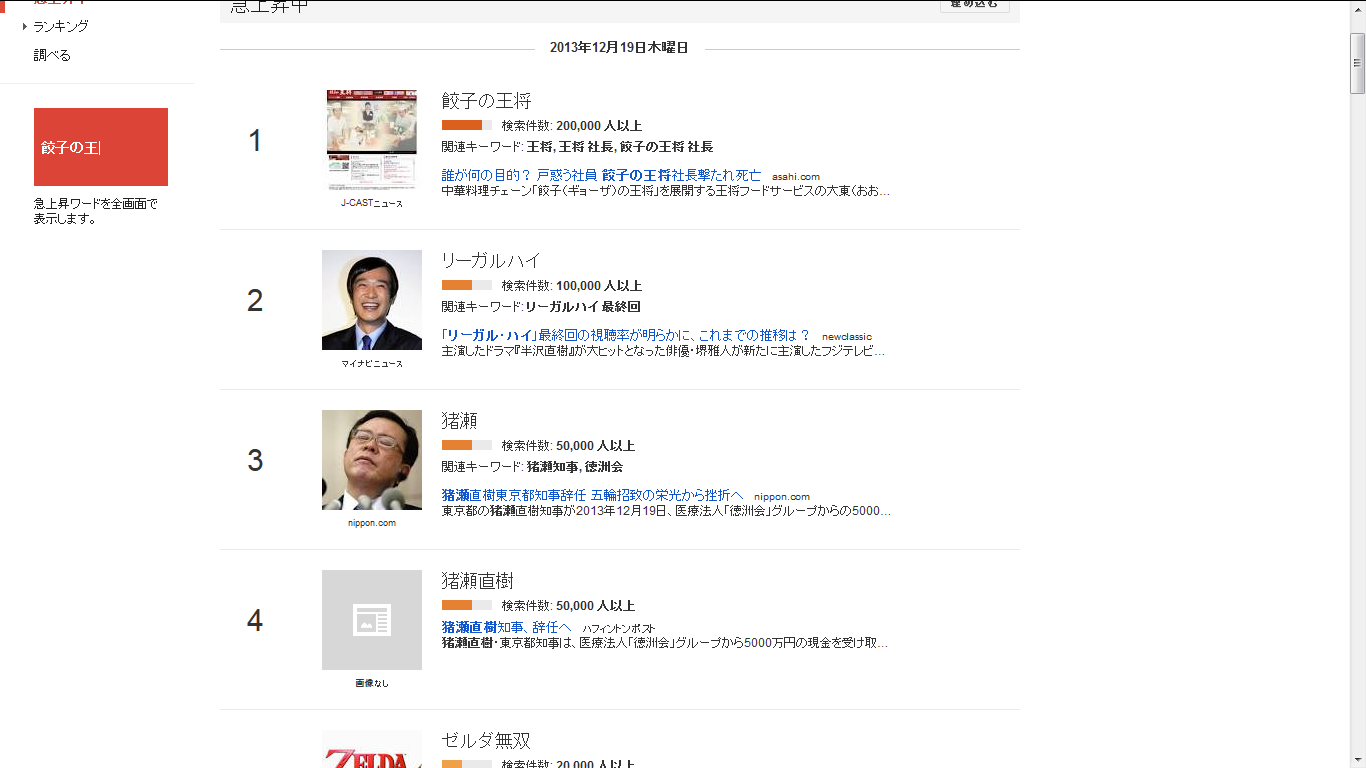
Task: Open the リーガルハイ trend title
Action: point(491,261)
